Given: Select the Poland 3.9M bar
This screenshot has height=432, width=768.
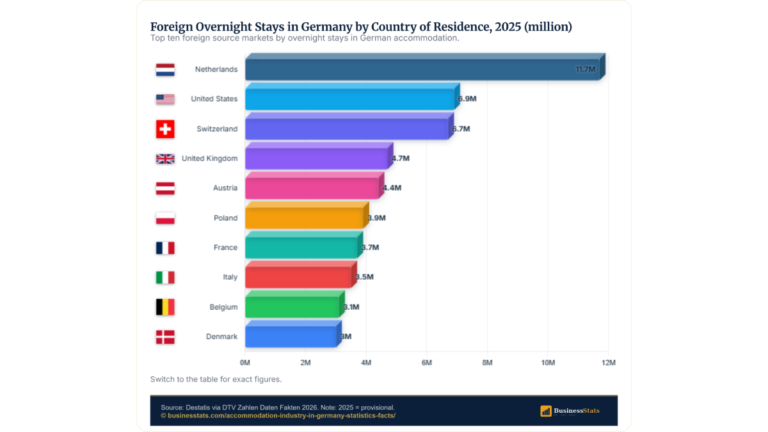Looking at the screenshot, I should (x=307, y=216).
